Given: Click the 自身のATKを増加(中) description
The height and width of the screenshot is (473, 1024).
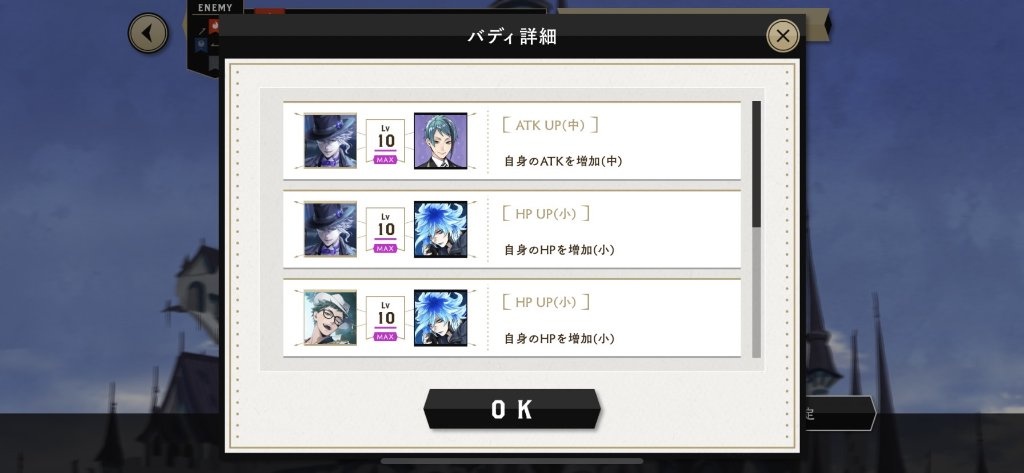Looking at the screenshot, I should [x=563, y=161].
